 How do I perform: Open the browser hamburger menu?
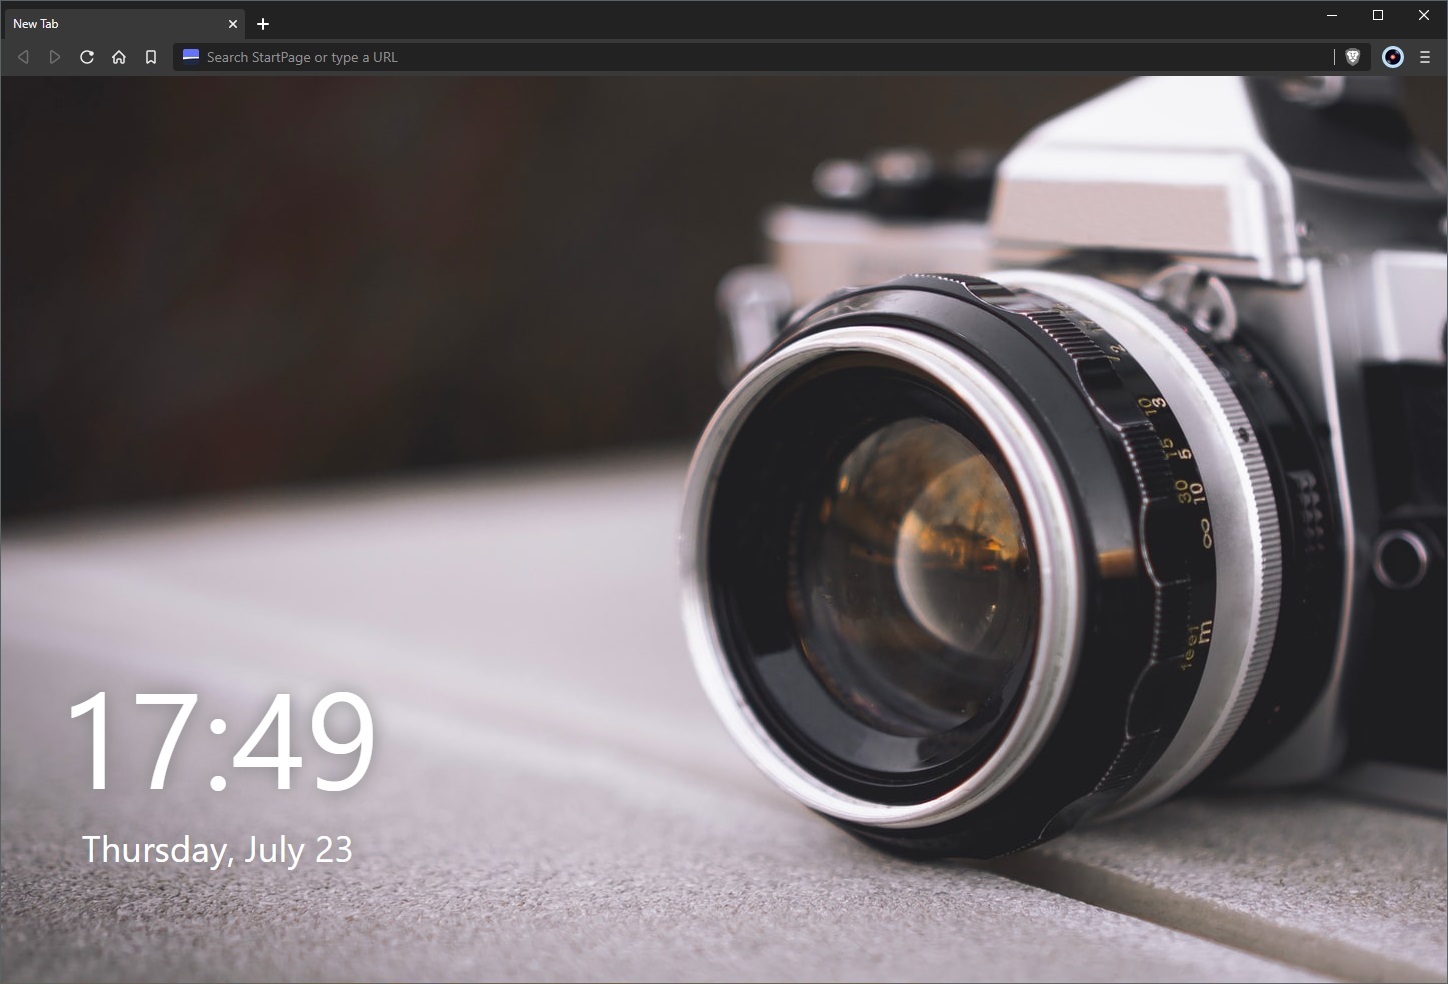tap(1425, 57)
